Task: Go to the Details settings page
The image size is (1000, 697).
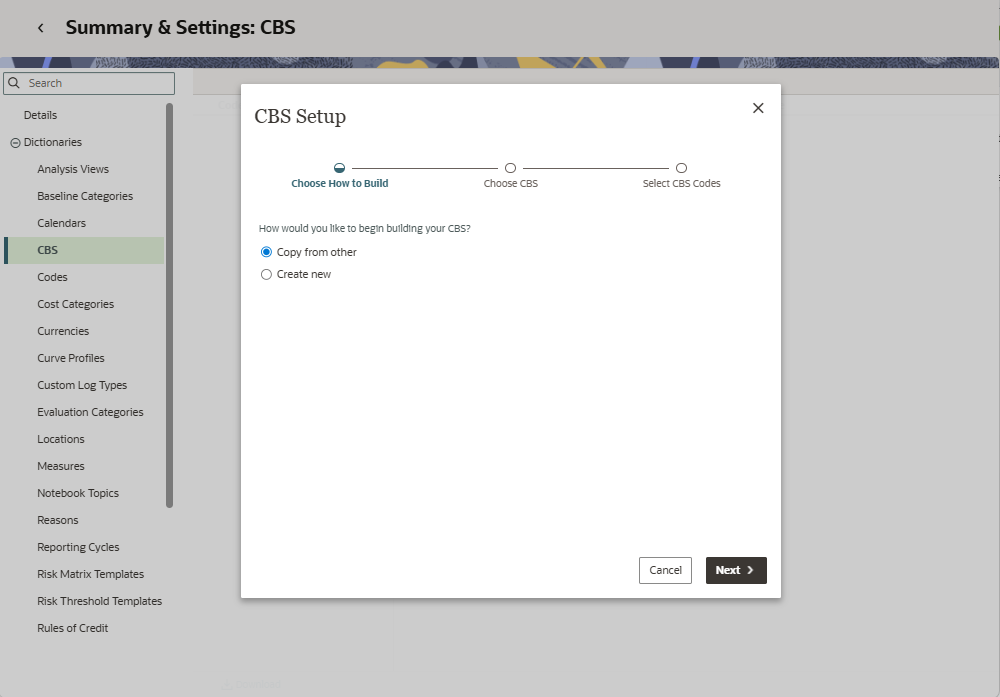Action: [x=41, y=115]
